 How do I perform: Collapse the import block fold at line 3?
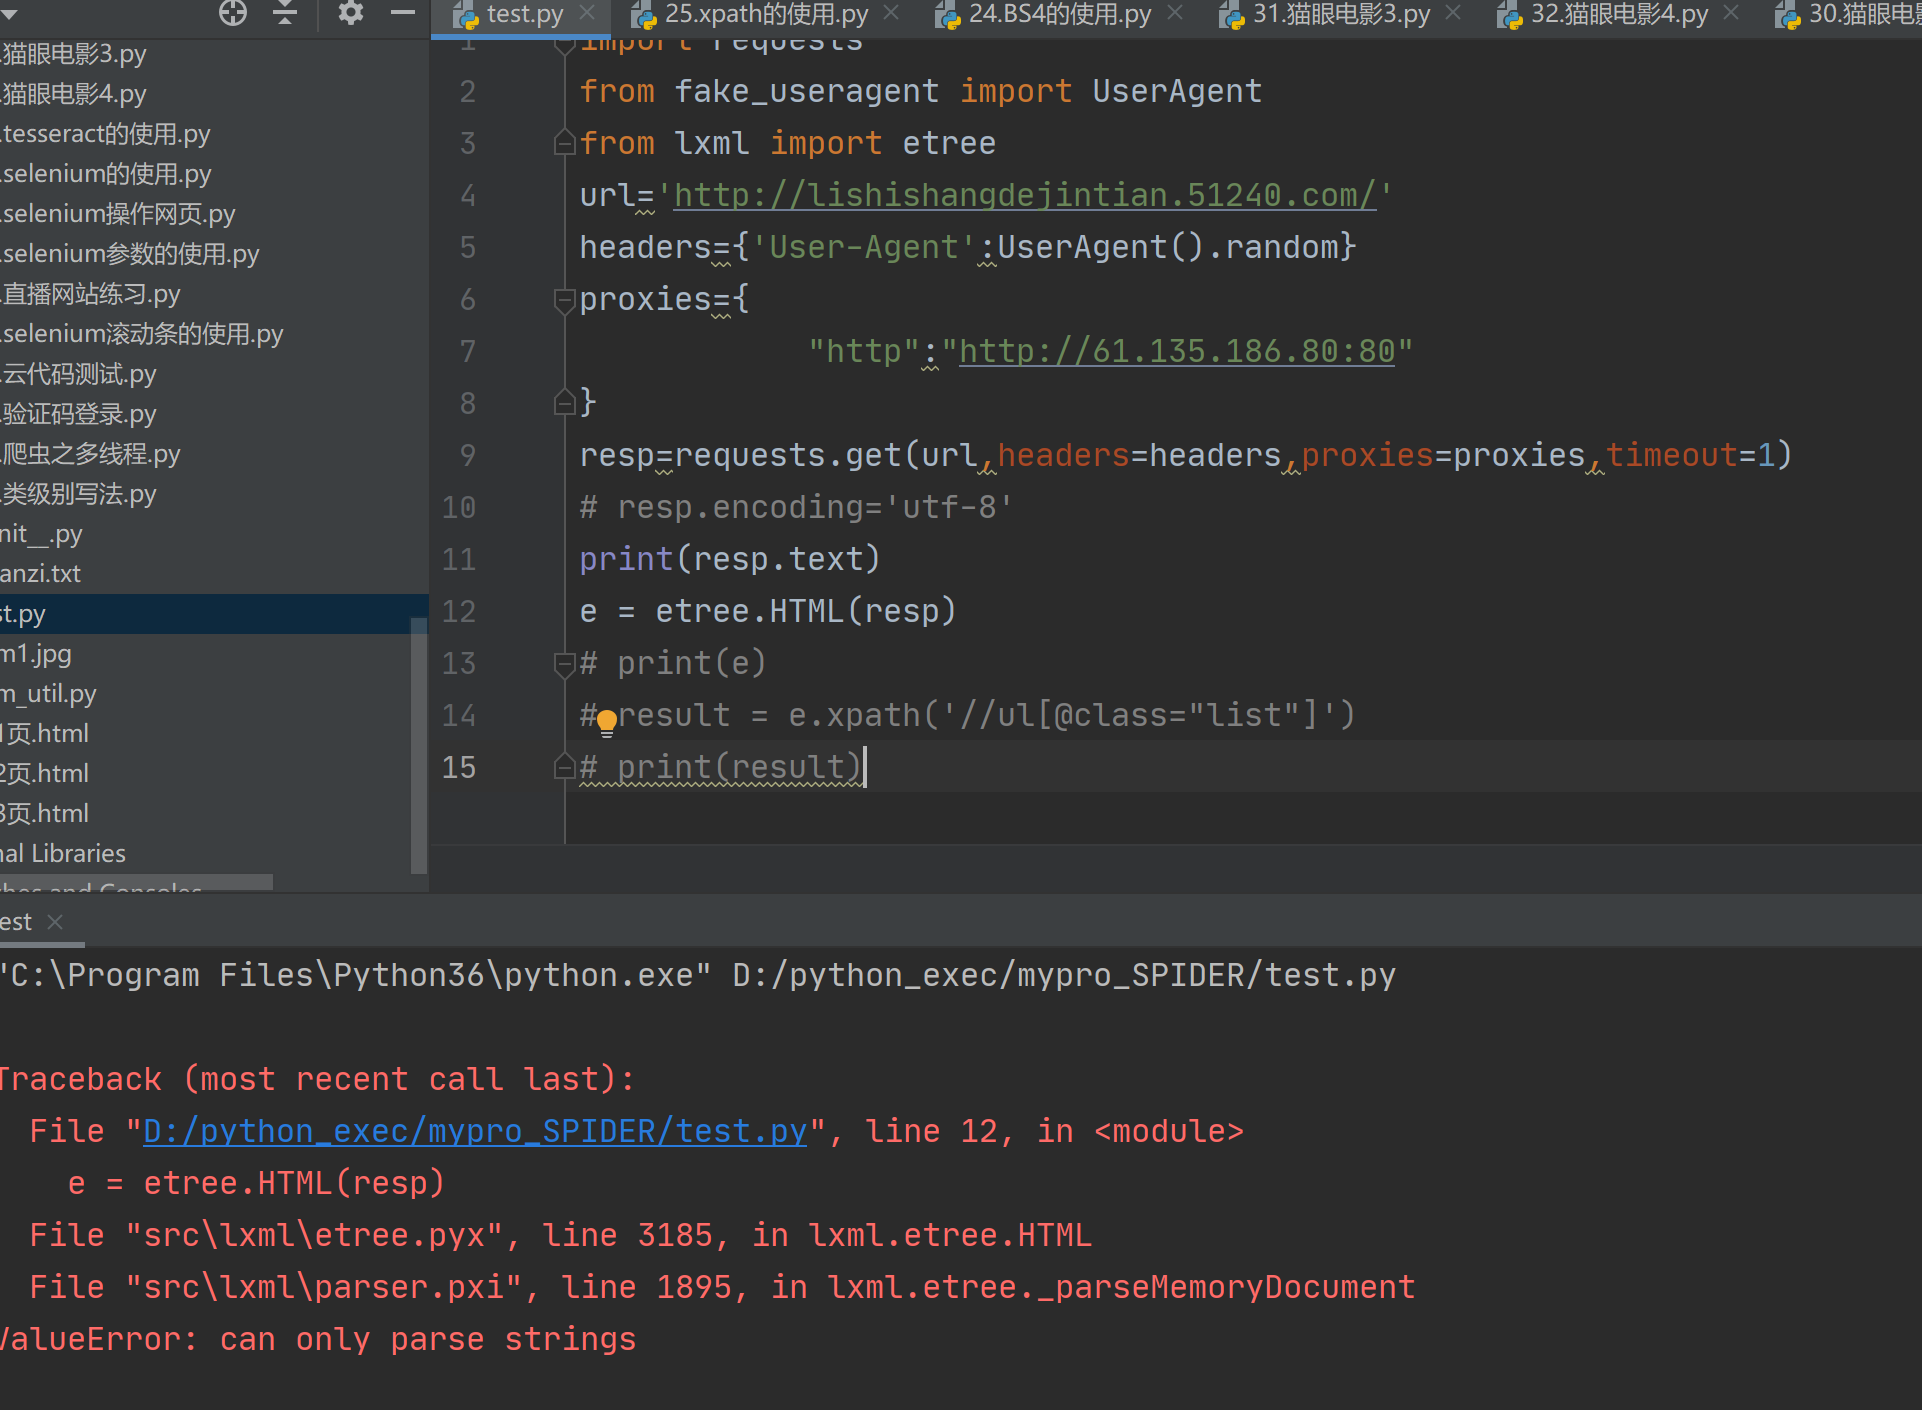(564, 143)
